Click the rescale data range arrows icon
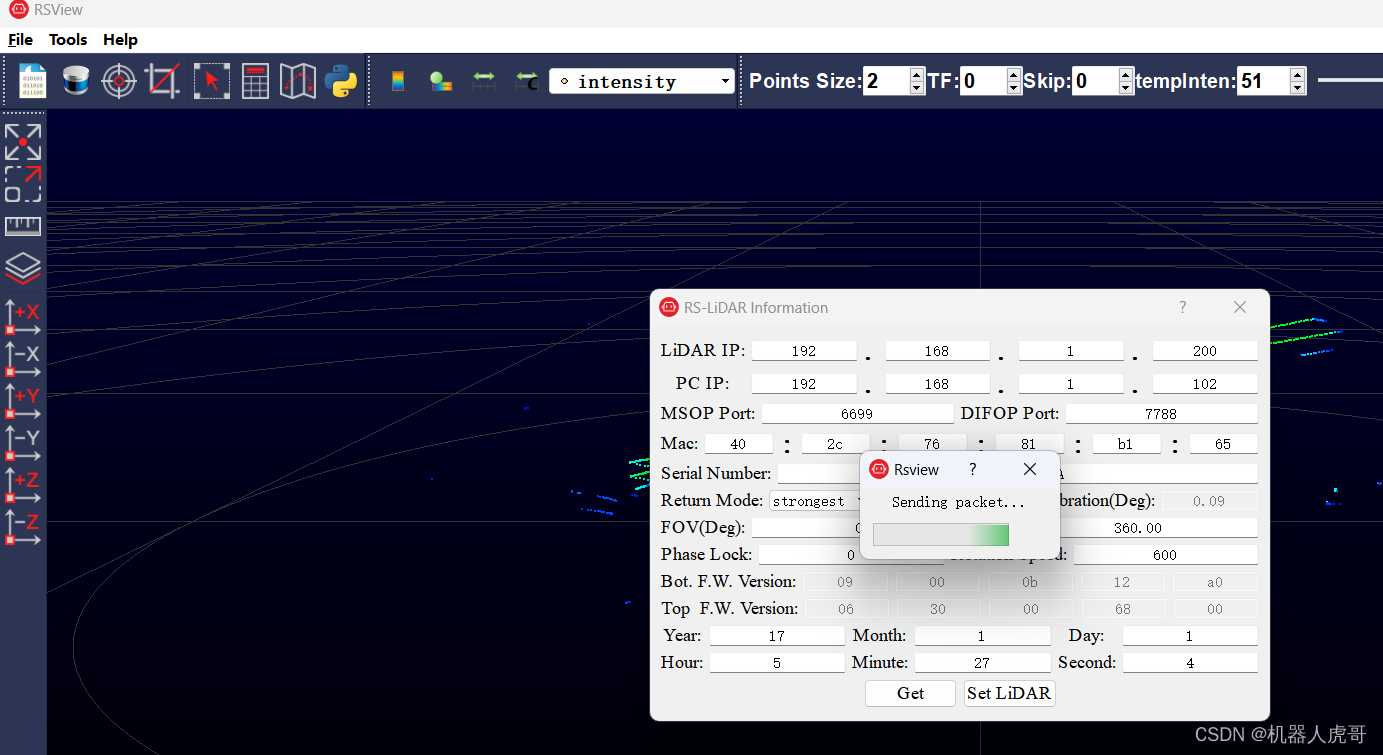 [x=484, y=81]
